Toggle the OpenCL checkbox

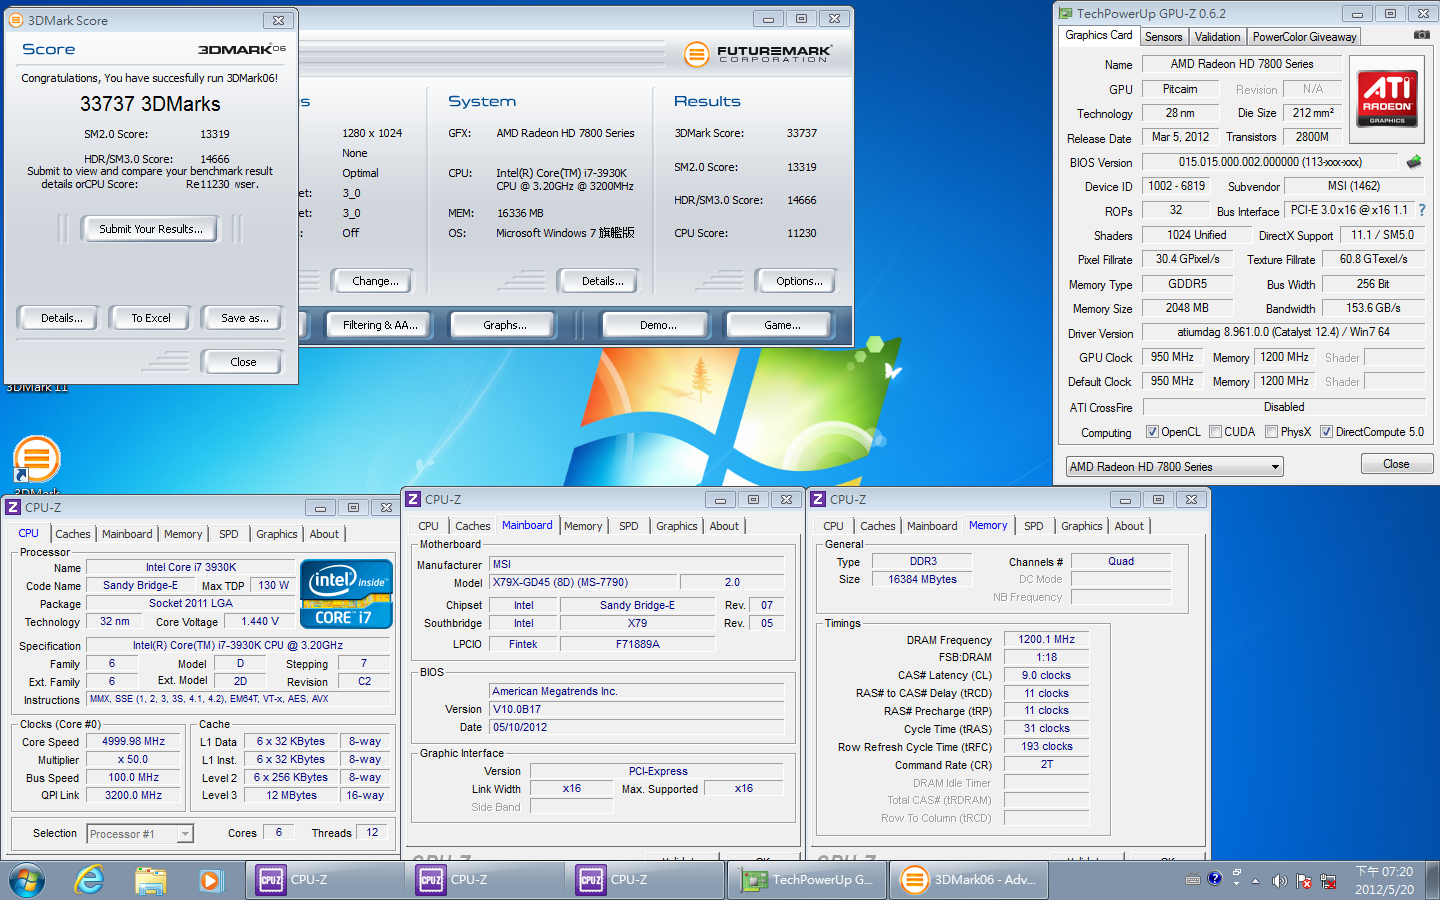pyautogui.click(x=1152, y=432)
